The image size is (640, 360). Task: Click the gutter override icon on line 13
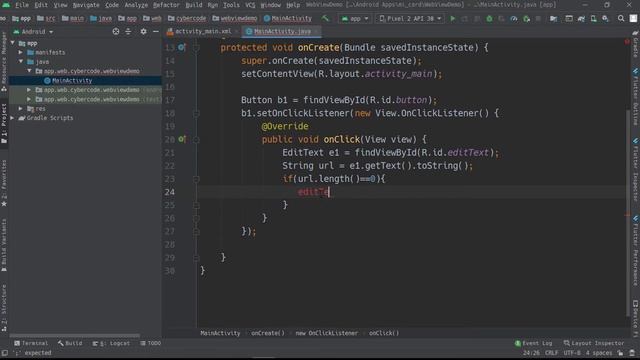coord(182,47)
